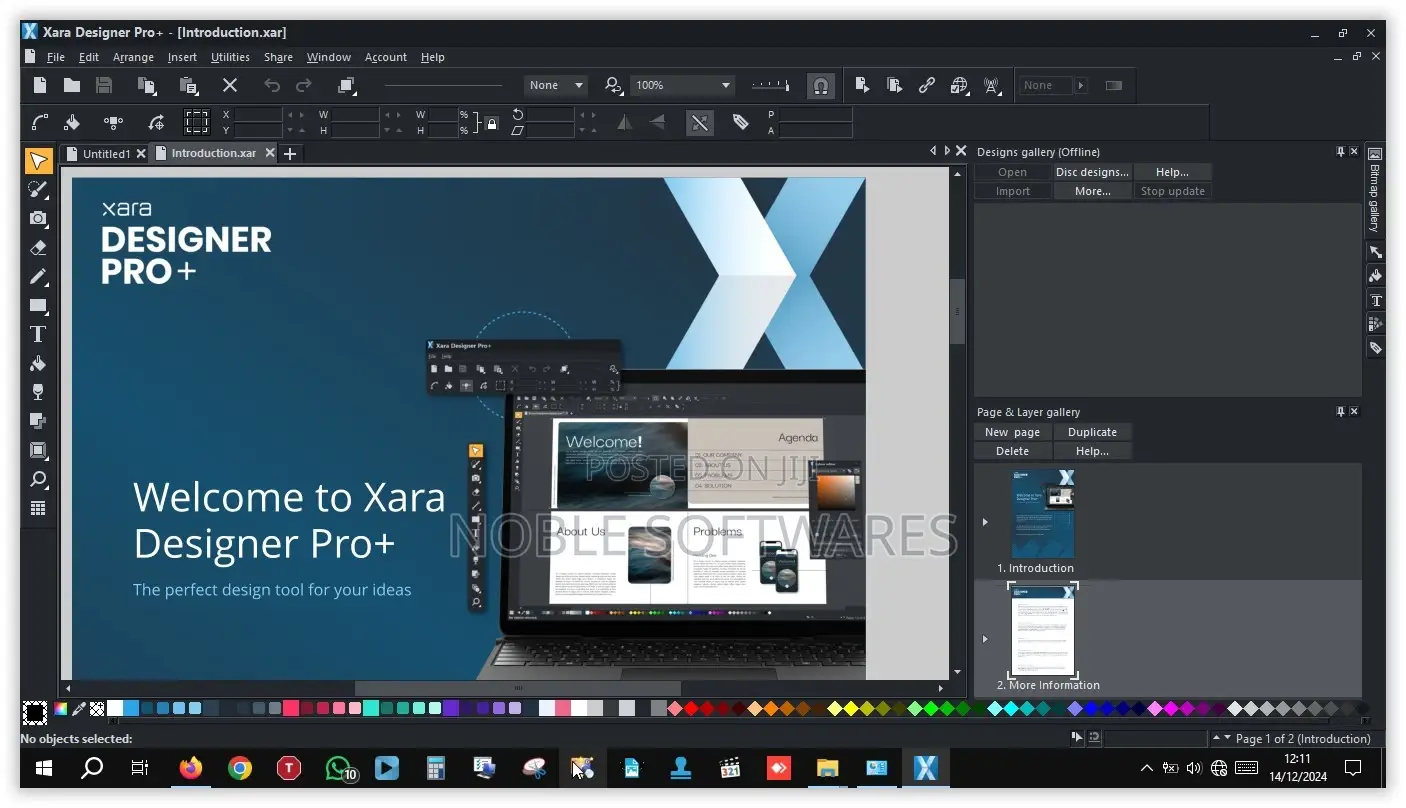Click the Copy icon in toolbar
The width and height of the screenshot is (1406, 808).
(x=147, y=86)
